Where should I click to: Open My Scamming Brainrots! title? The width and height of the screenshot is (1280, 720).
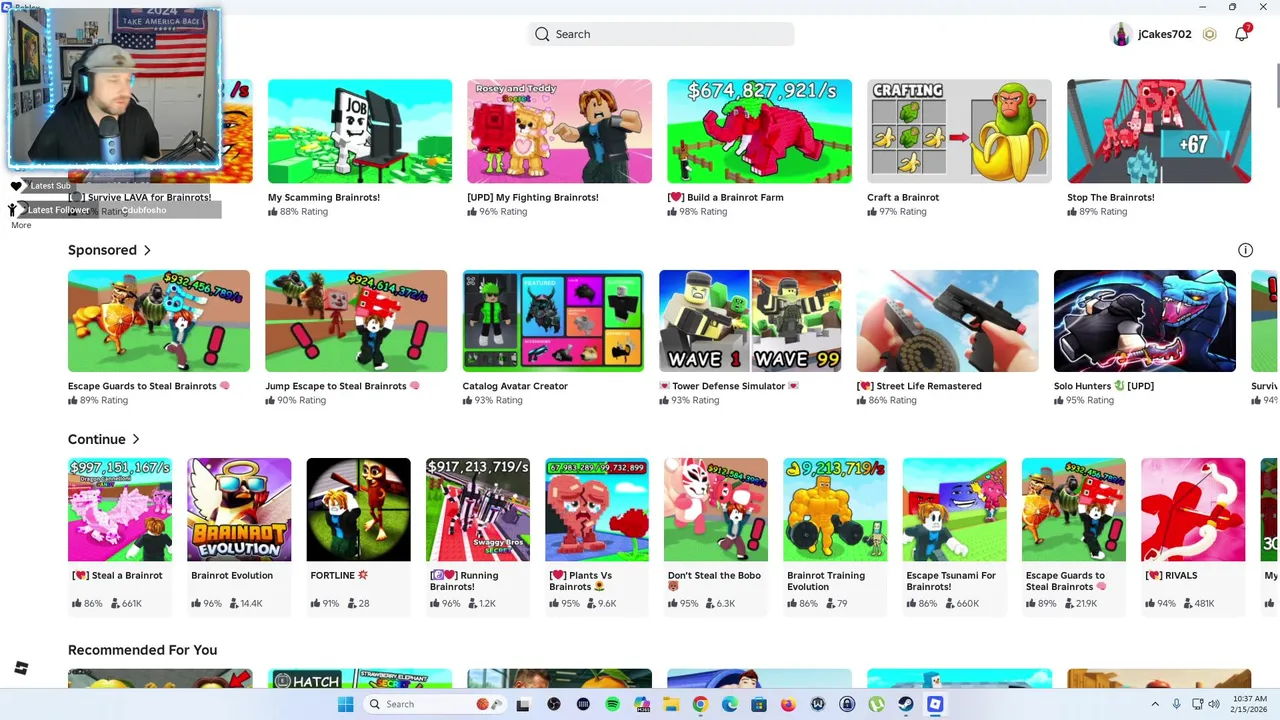tap(324, 197)
